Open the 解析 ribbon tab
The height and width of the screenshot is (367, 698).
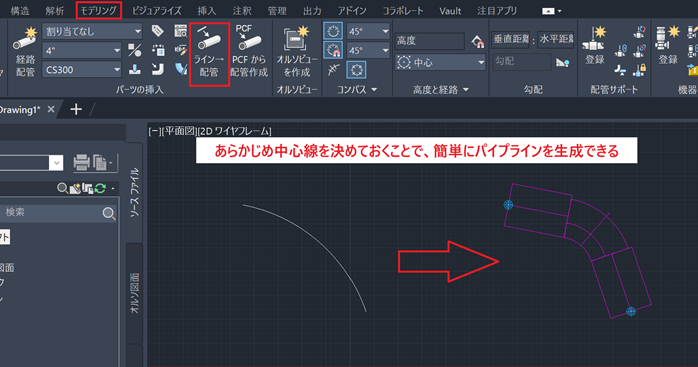click(x=54, y=11)
